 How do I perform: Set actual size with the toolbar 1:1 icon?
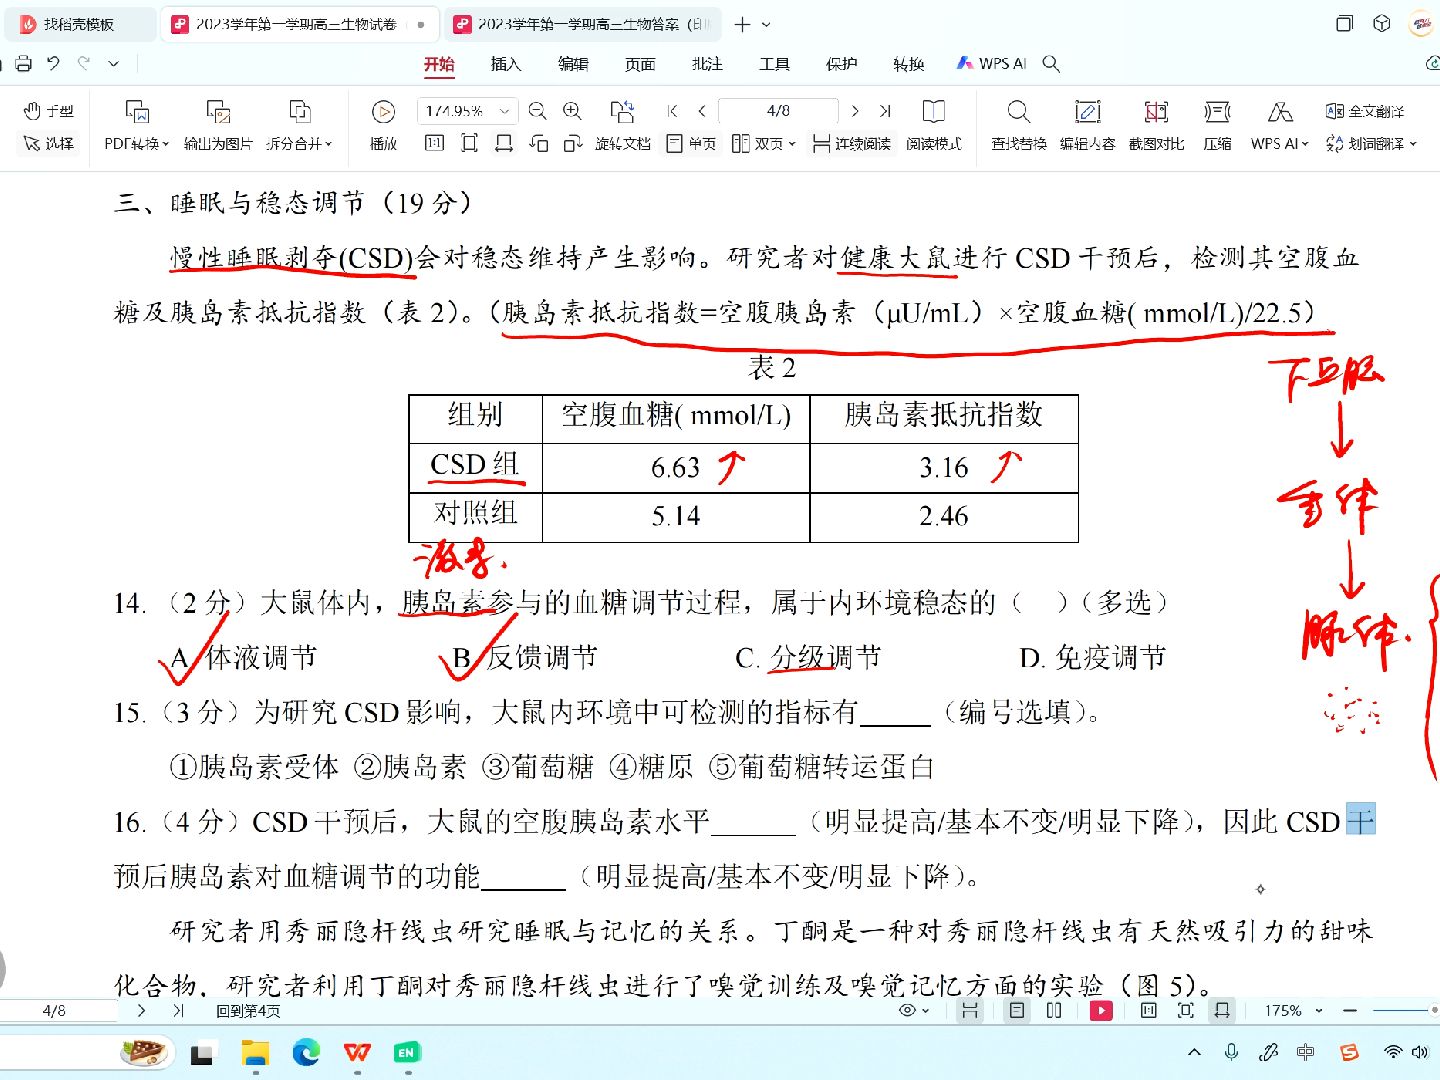[434, 144]
